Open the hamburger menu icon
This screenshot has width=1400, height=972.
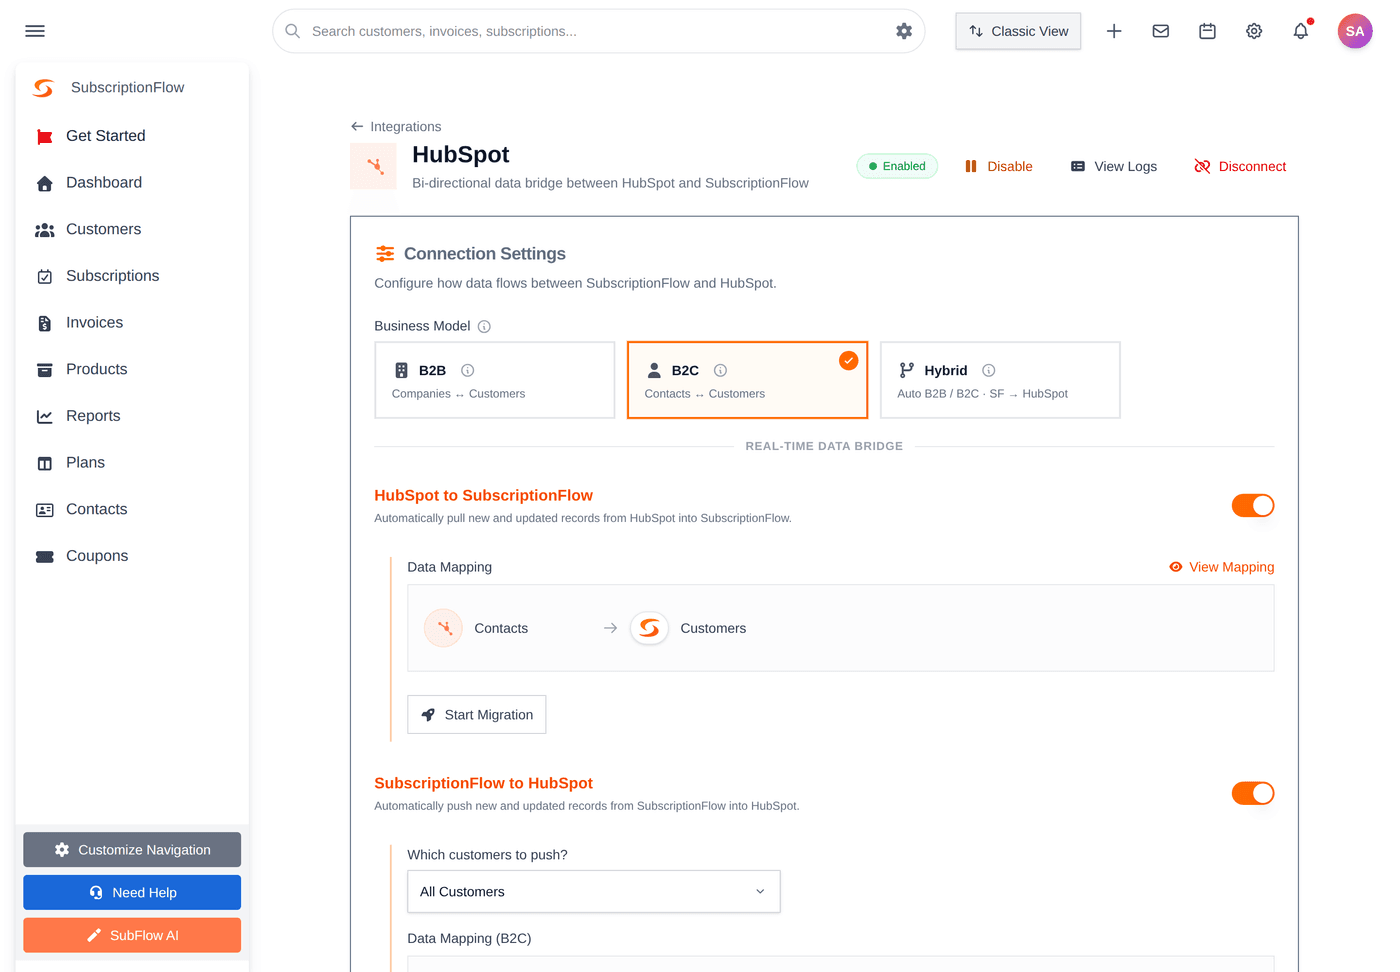[x=35, y=31]
